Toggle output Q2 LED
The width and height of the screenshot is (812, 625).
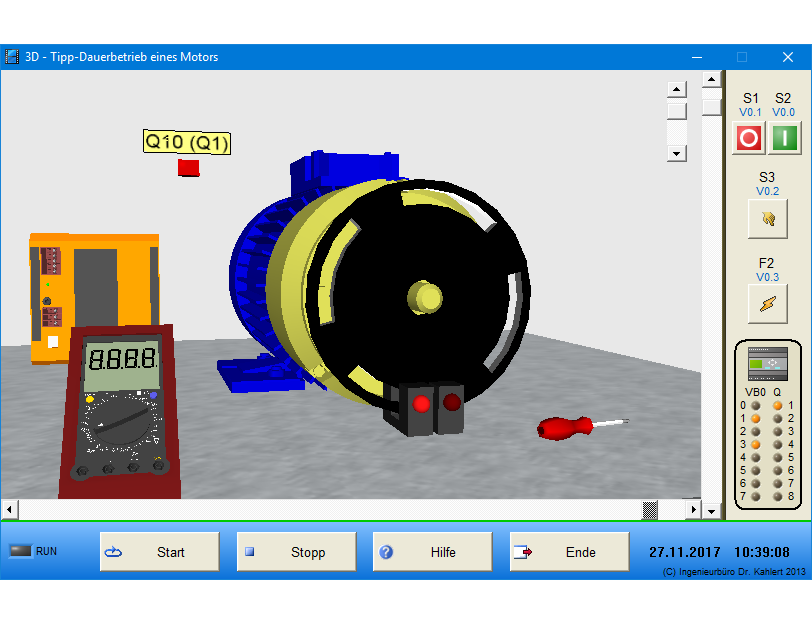(777, 418)
